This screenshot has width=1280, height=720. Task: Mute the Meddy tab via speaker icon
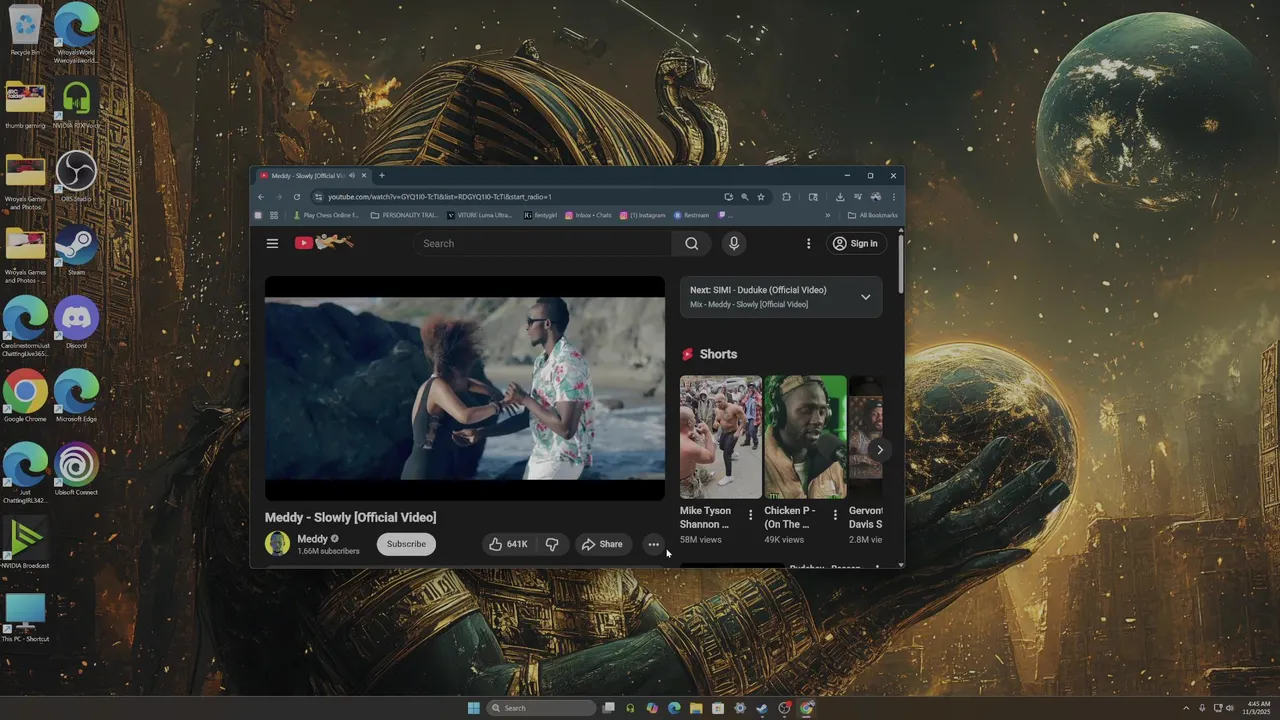(352, 175)
